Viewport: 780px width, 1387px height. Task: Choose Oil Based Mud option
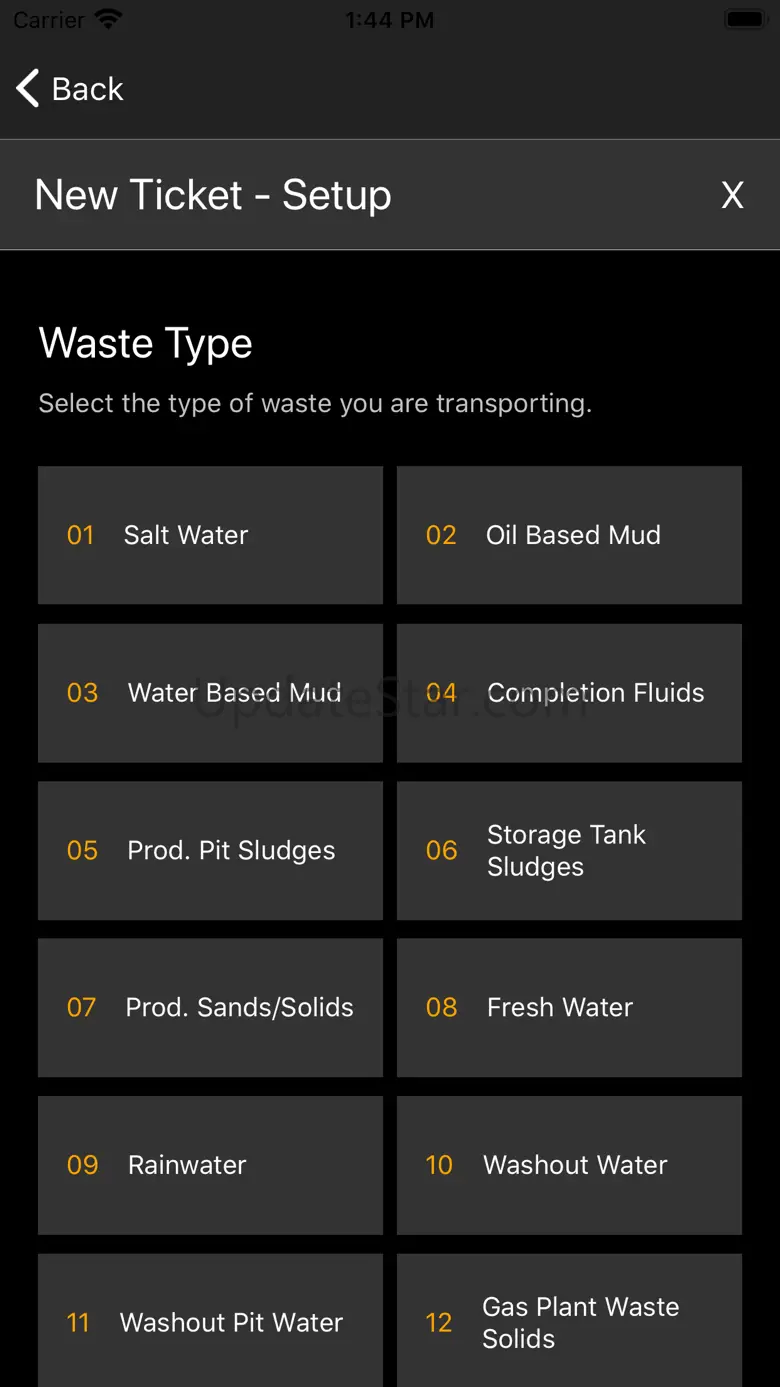[x=569, y=535]
